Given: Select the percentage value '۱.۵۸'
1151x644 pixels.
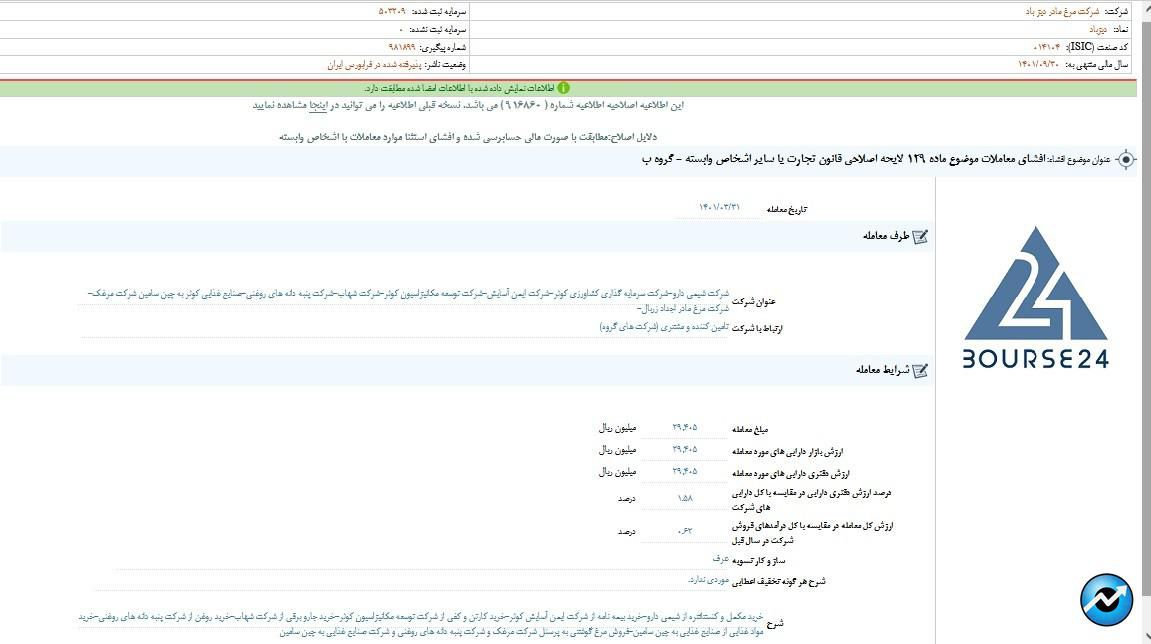Looking at the screenshot, I should 685,498.
